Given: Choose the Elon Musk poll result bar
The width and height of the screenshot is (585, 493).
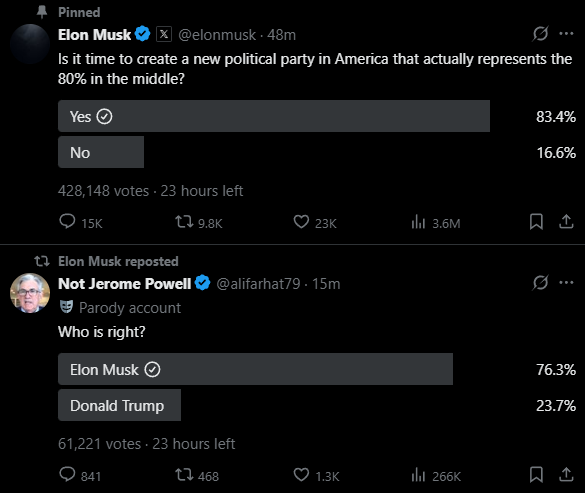Looking at the screenshot, I should point(255,369).
